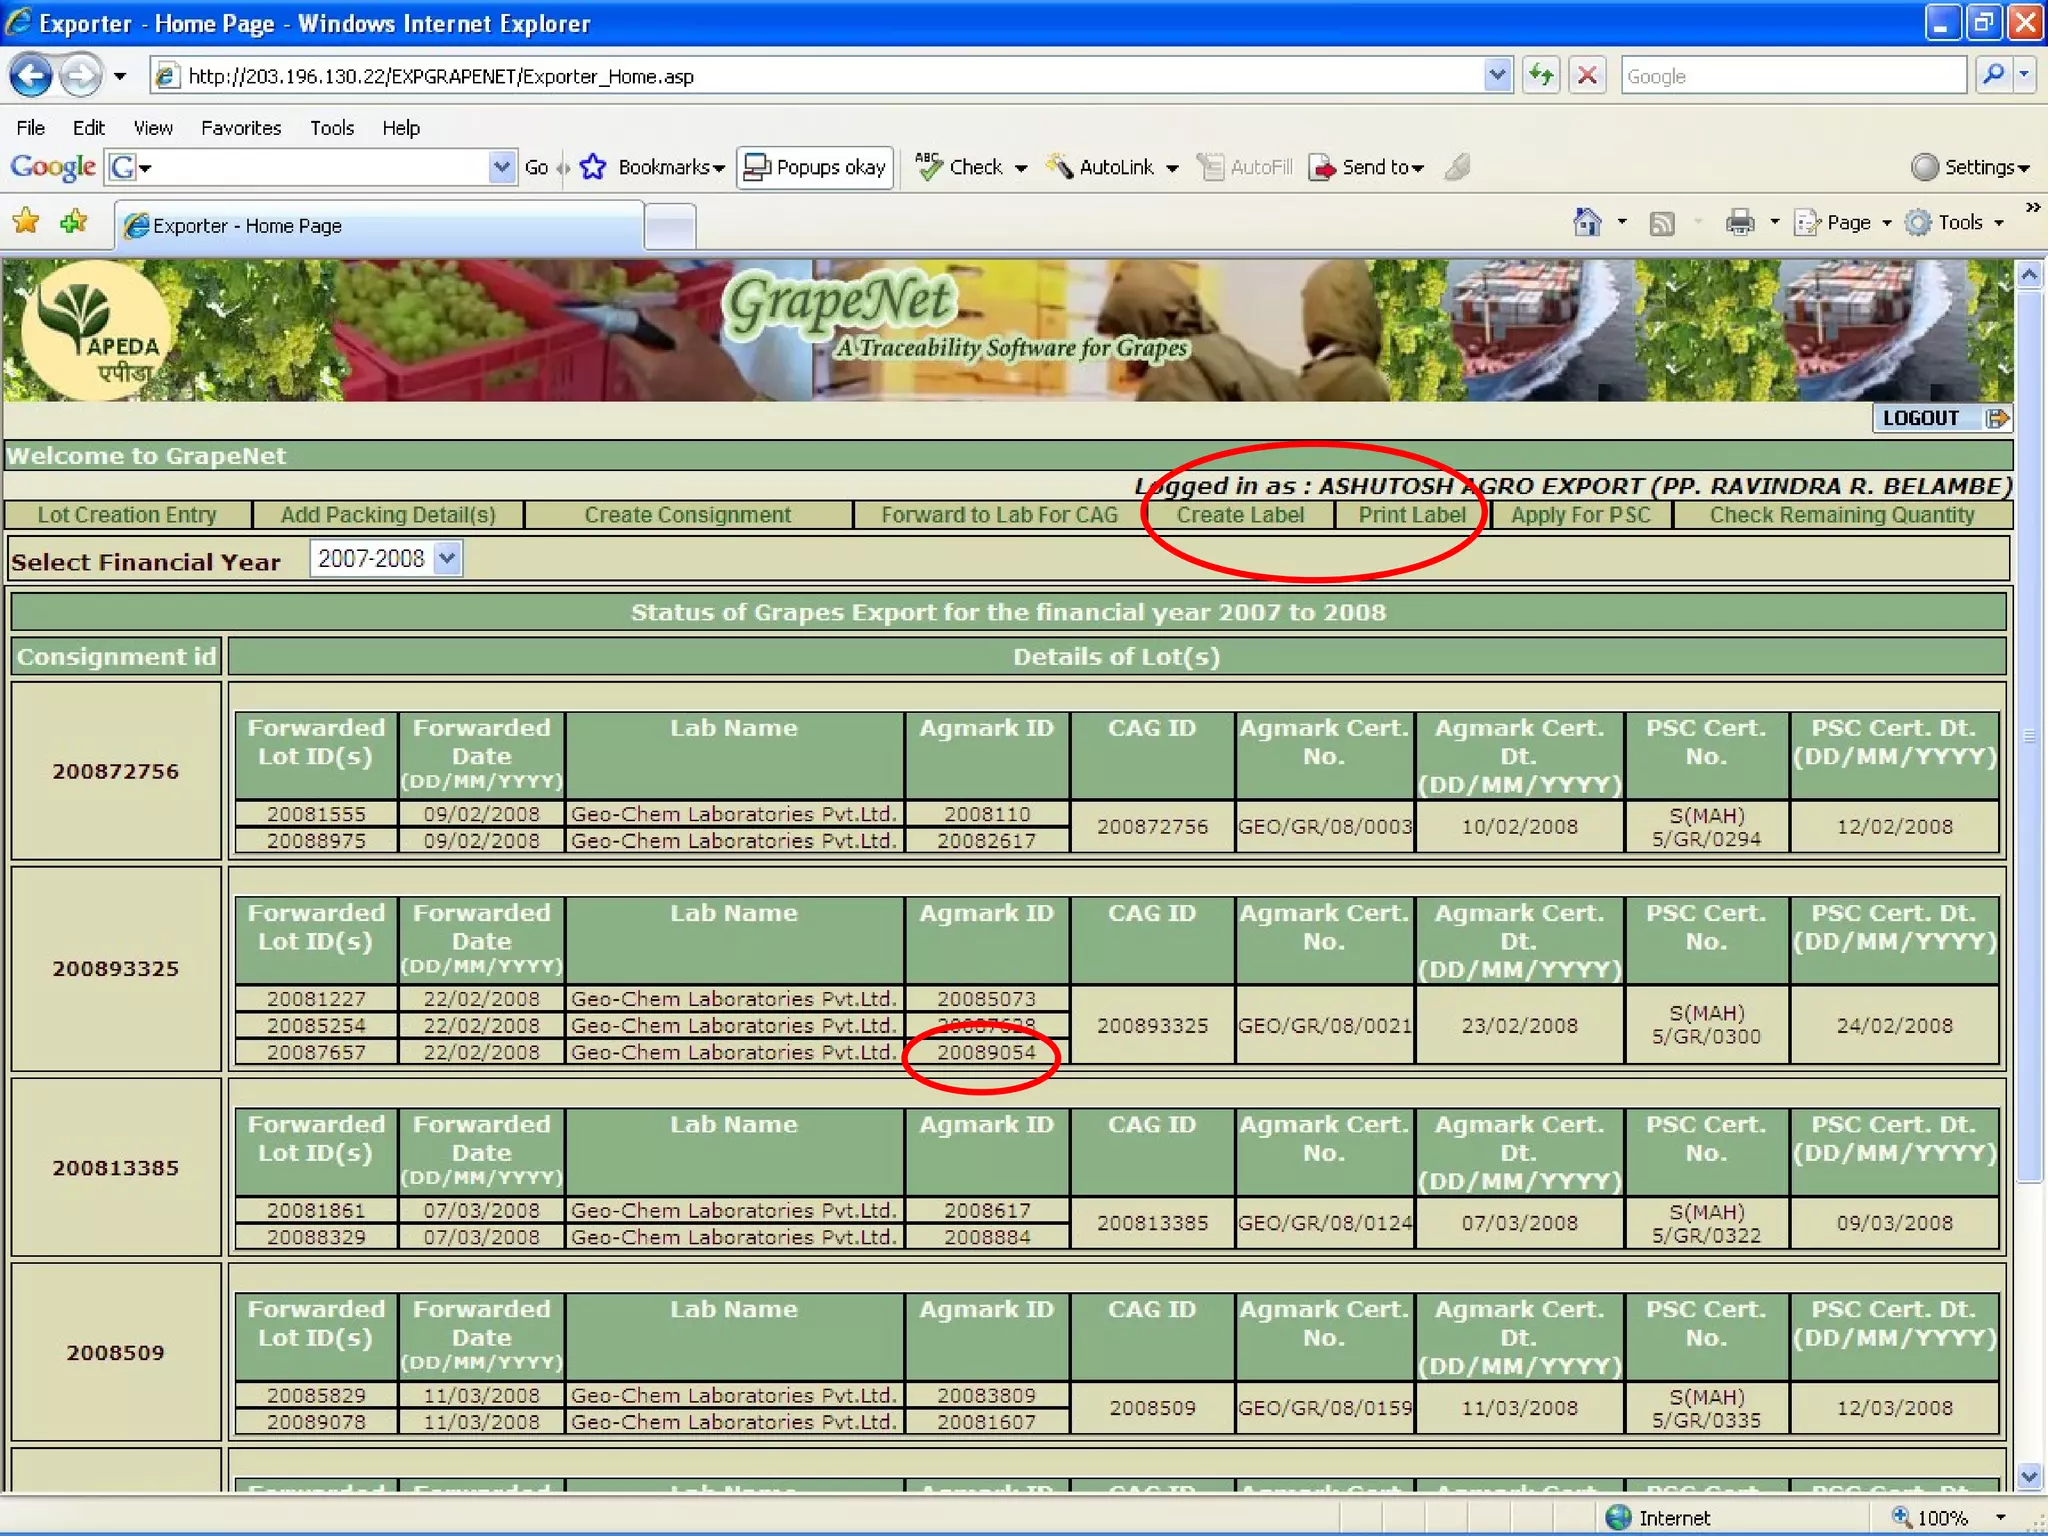Open the Select Financial Year dropdown
The width and height of the screenshot is (2048, 1536).
[x=447, y=559]
